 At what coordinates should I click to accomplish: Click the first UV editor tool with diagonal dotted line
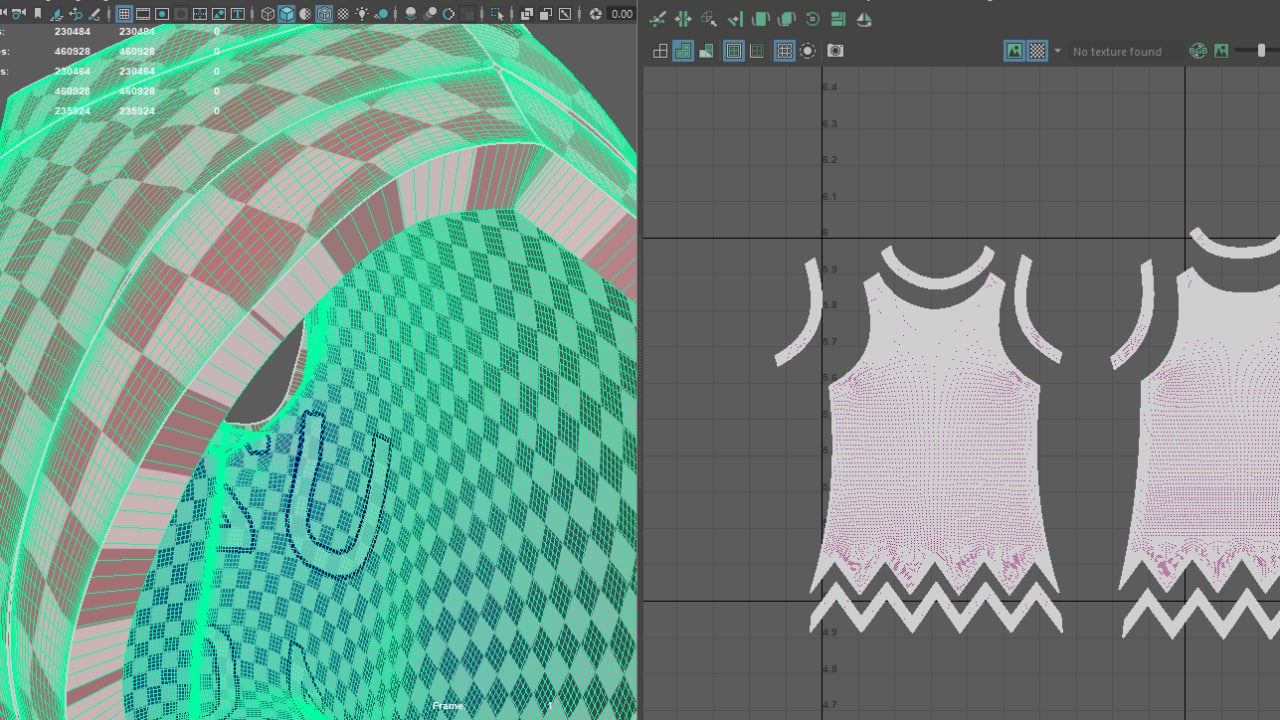point(657,20)
